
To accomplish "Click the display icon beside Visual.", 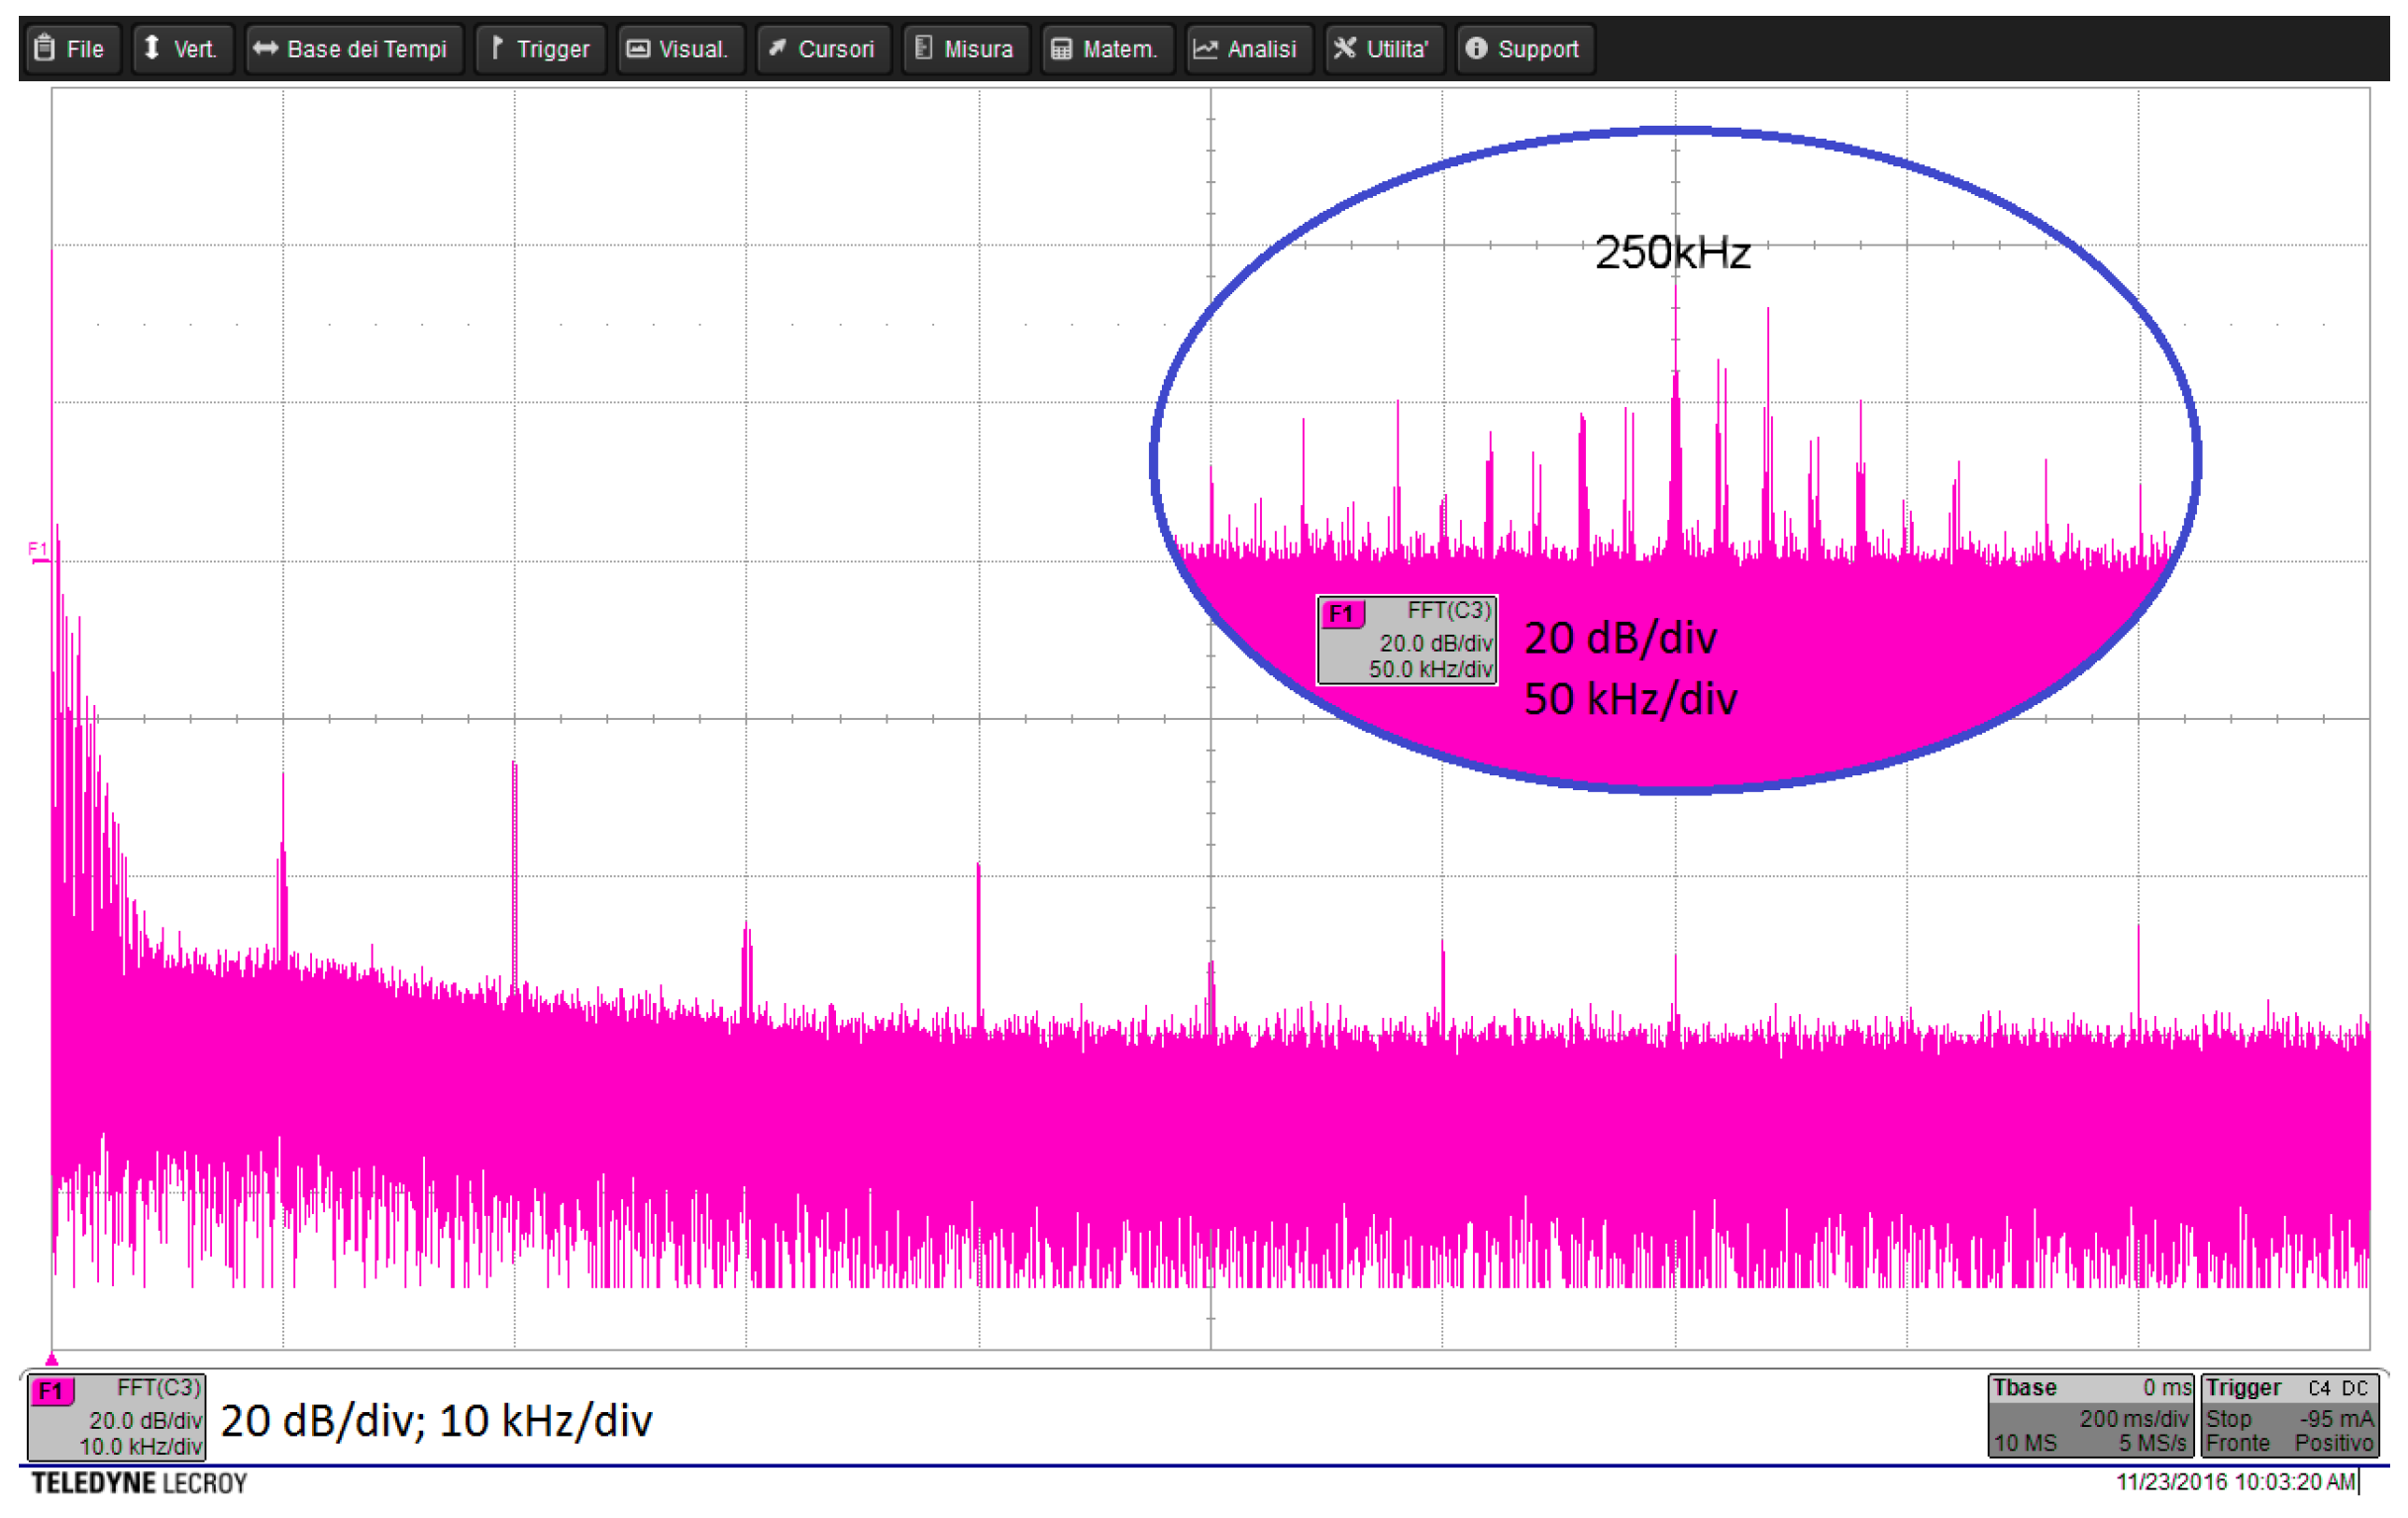I will pos(638,48).
